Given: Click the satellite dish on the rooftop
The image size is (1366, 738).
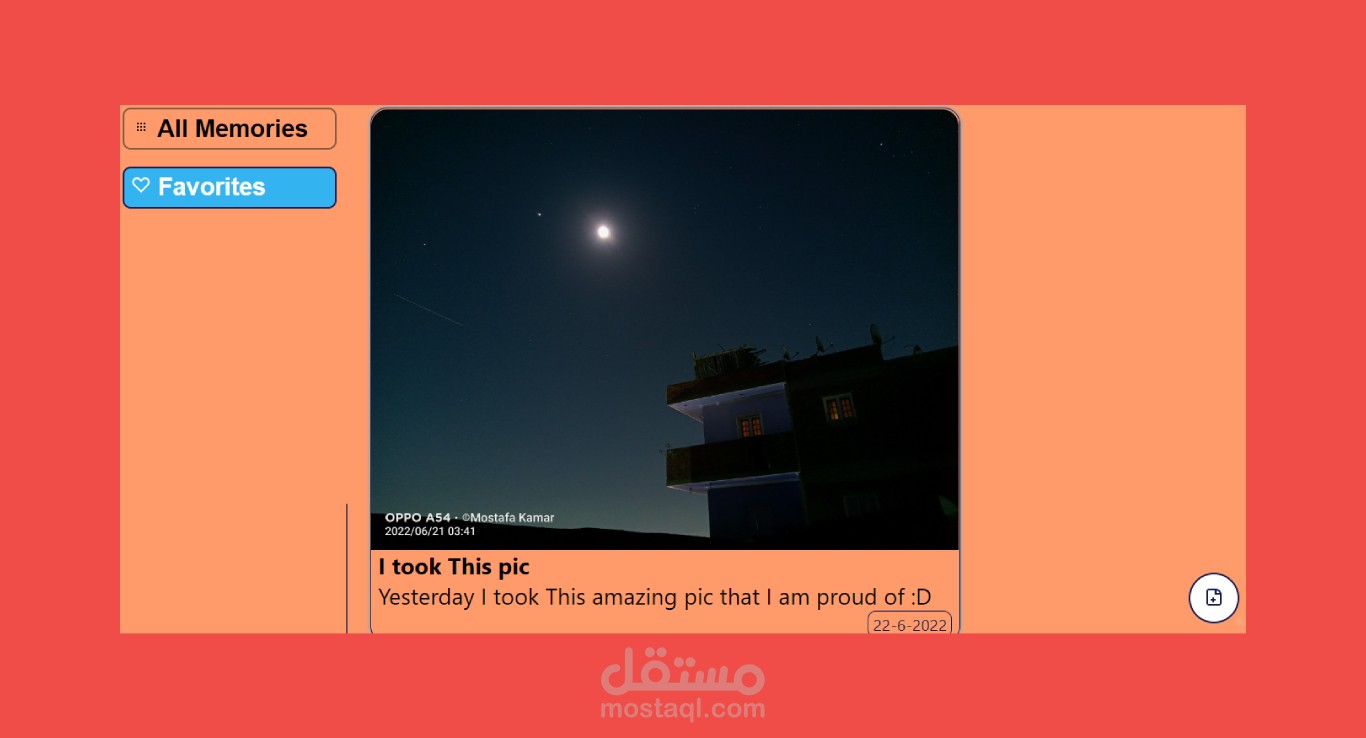Looking at the screenshot, I should pyautogui.click(x=877, y=333).
